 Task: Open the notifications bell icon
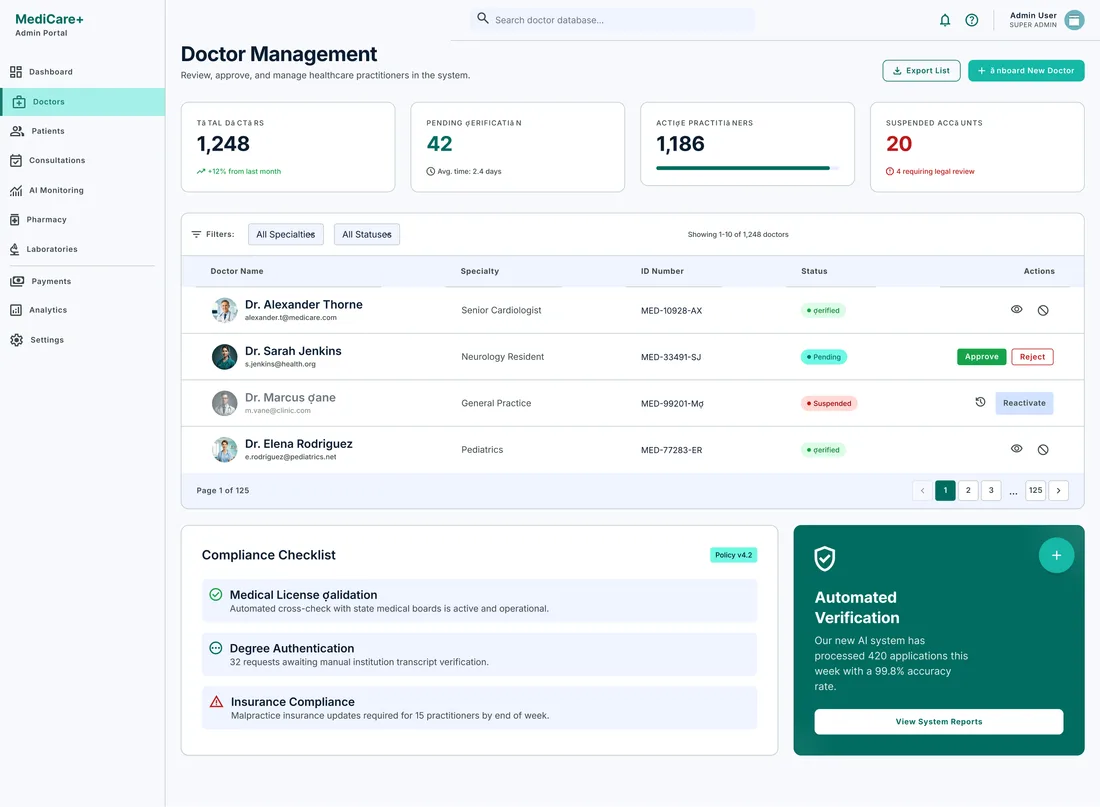945,20
